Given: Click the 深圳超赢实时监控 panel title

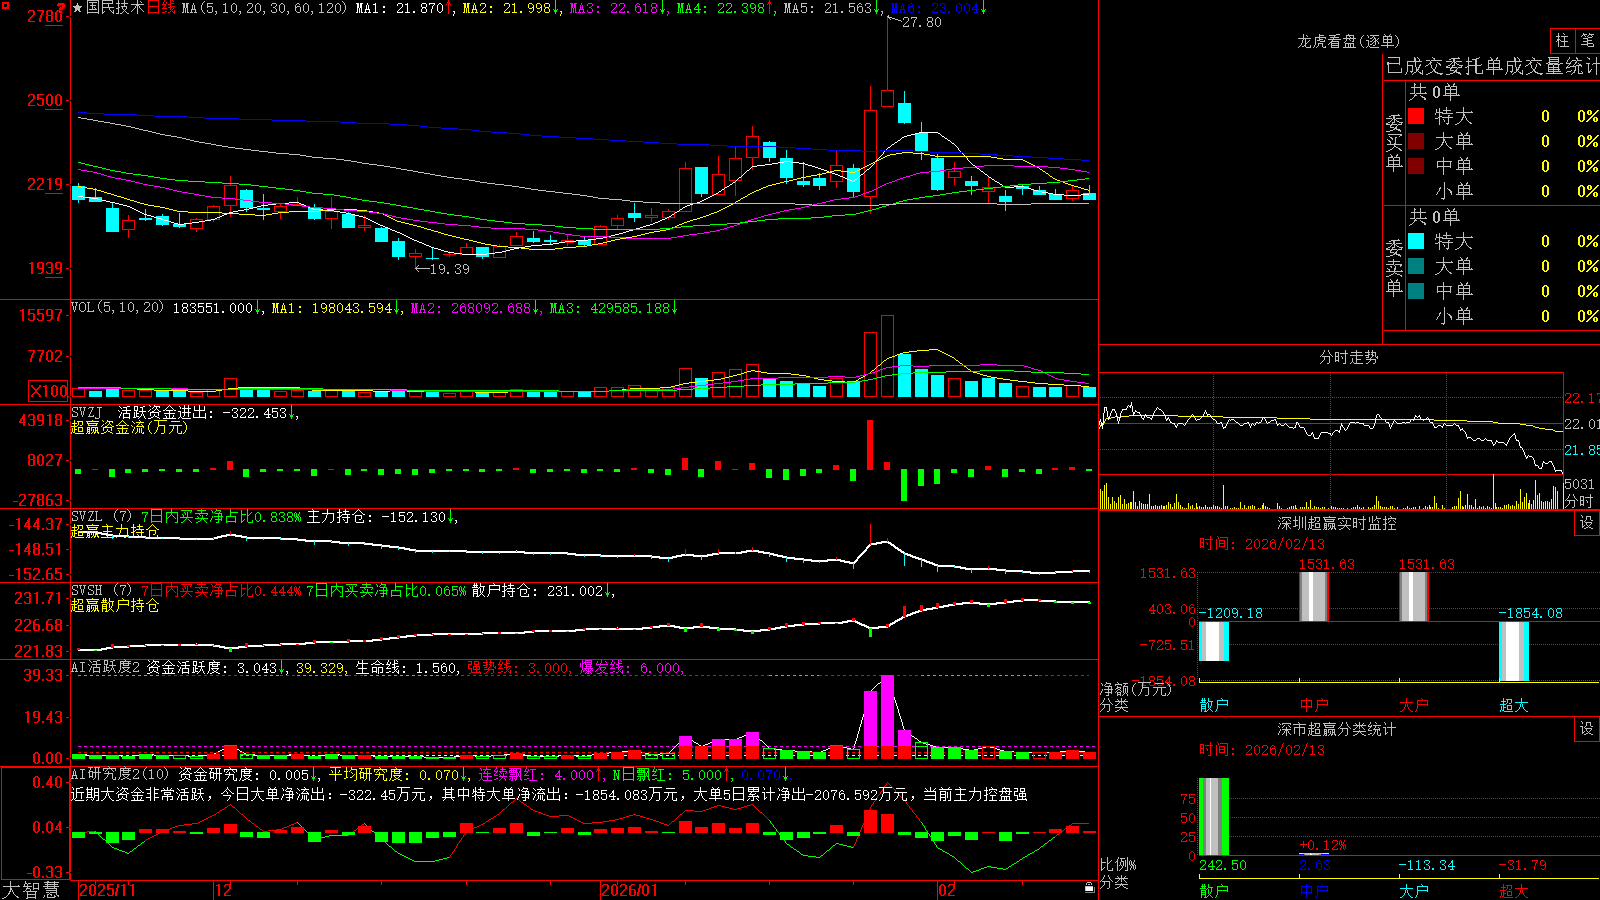Looking at the screenshot, I should (1336, 523).
